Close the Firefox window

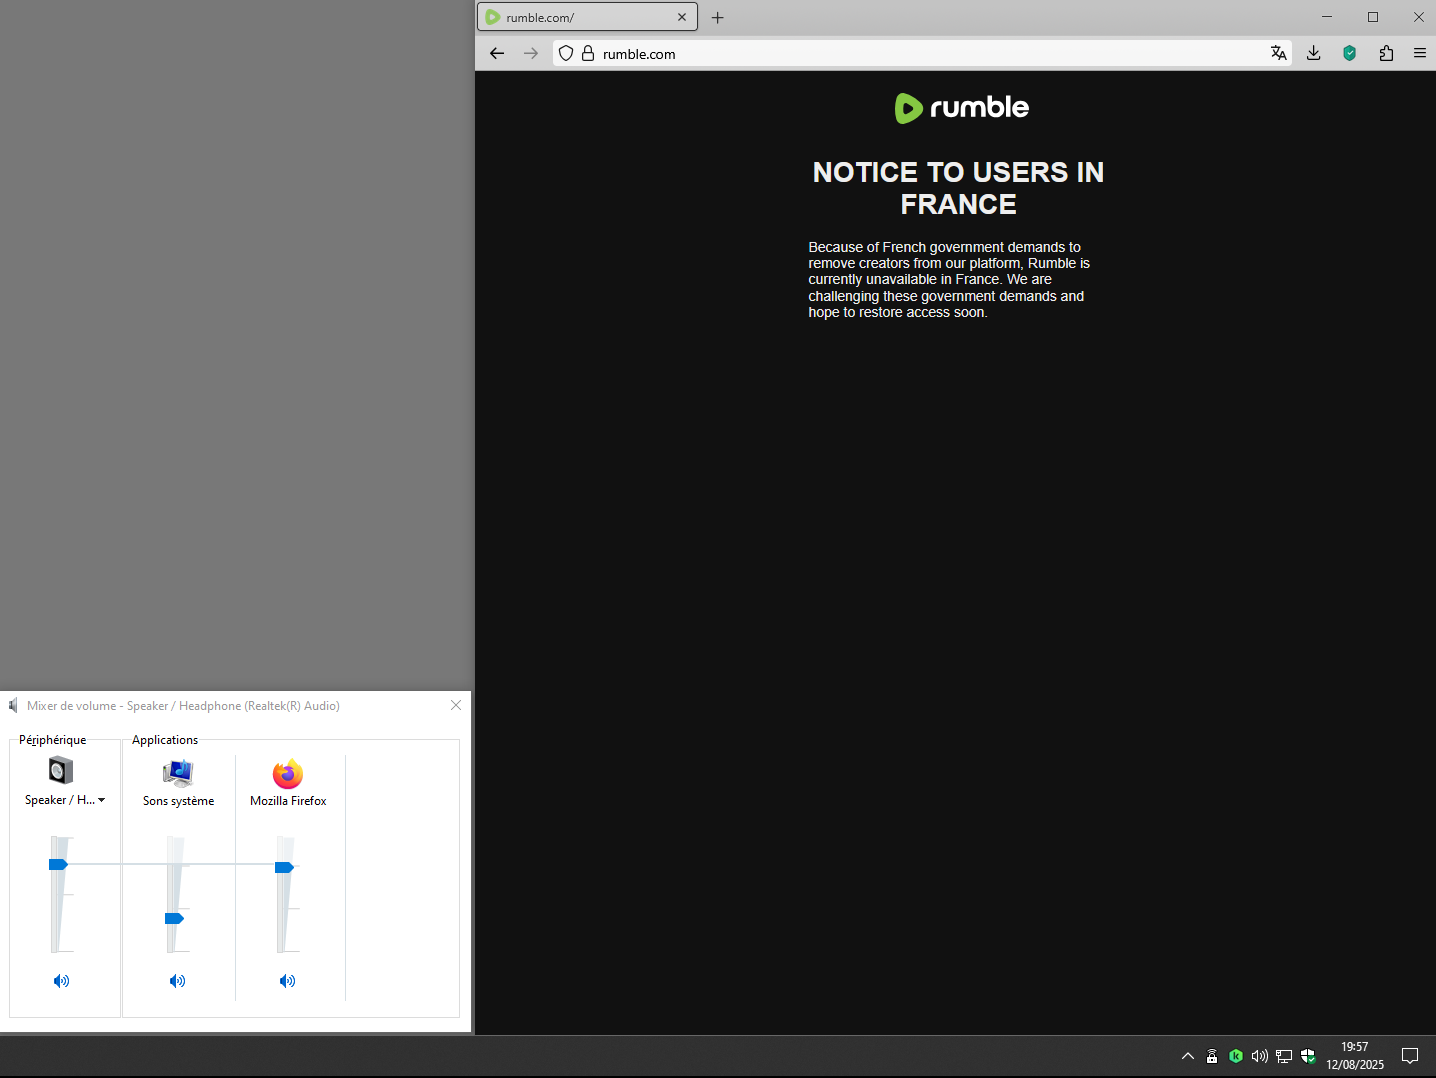1418,17
